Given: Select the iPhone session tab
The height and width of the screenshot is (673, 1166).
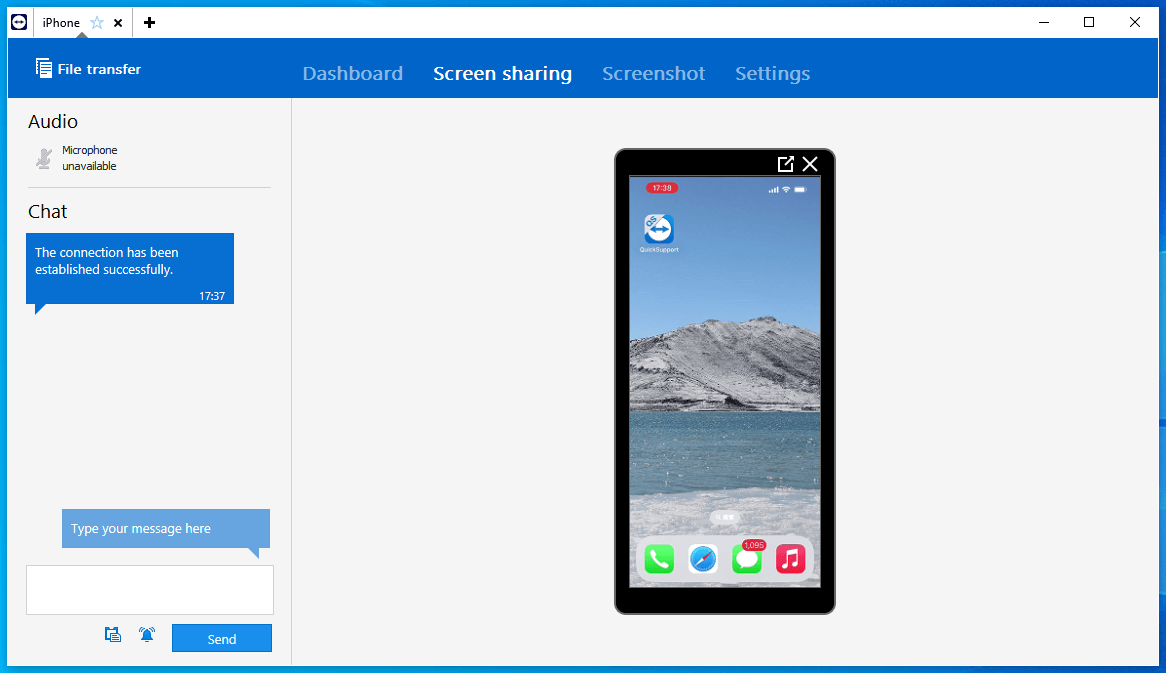Looking at the screenshot, I should pos(61,23).
